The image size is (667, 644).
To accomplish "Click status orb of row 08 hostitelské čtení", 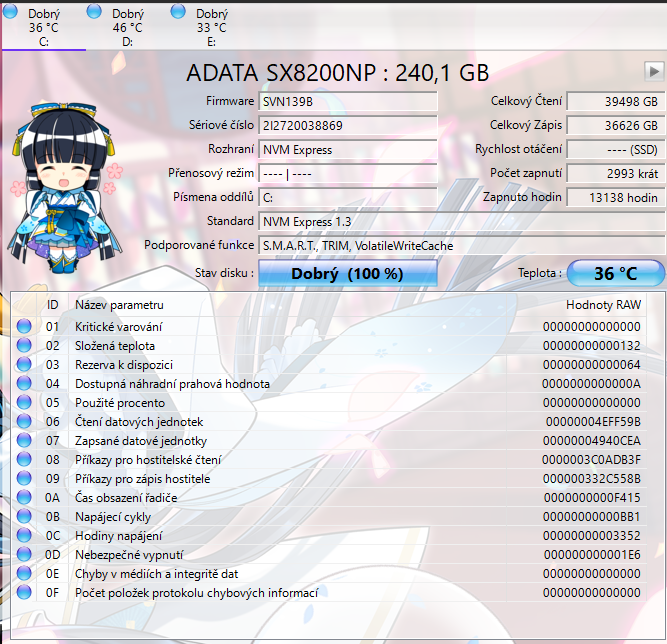I will point(24,459).
